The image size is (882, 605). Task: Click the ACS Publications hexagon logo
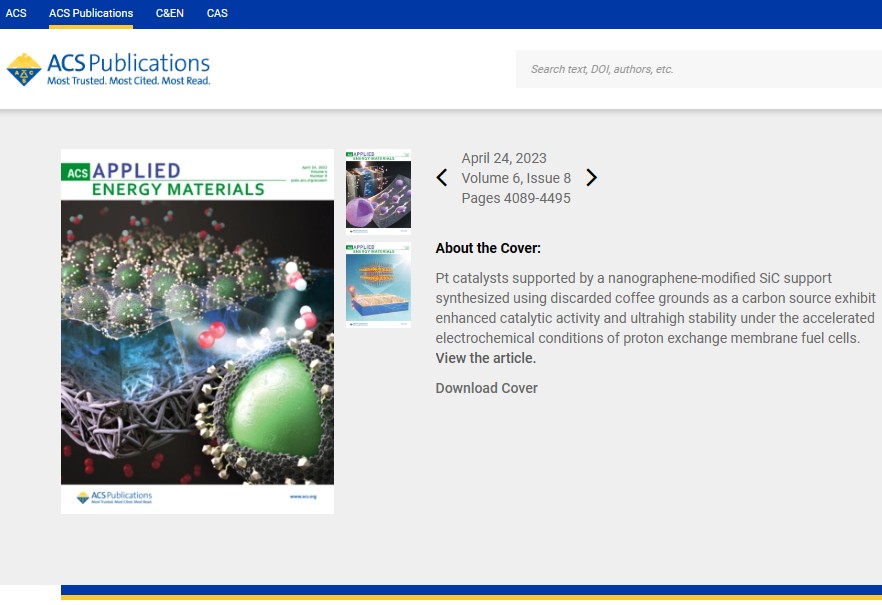point(24,68)
